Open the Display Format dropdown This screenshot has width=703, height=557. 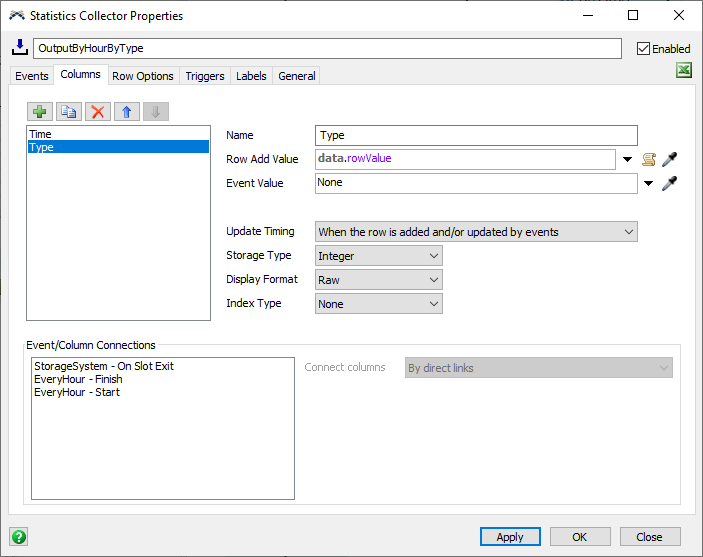(x=378, y=280)
